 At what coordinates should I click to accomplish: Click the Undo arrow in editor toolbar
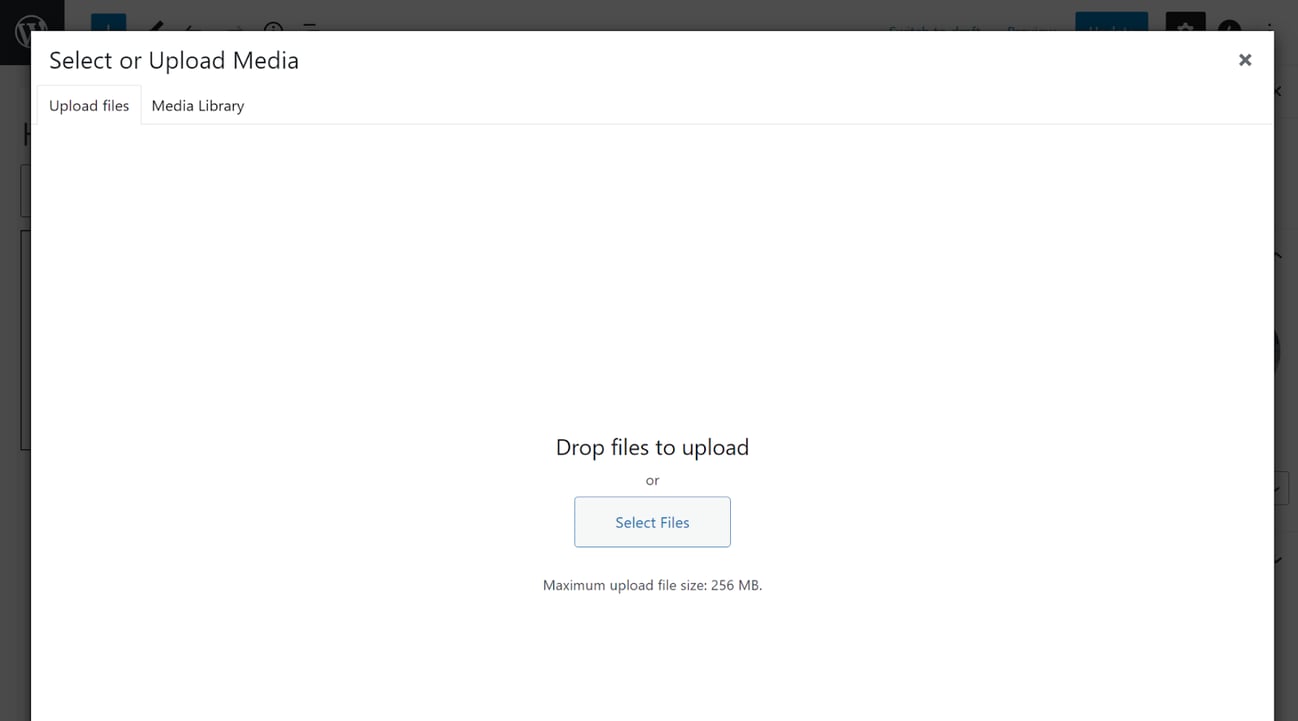tap(194, 27)
